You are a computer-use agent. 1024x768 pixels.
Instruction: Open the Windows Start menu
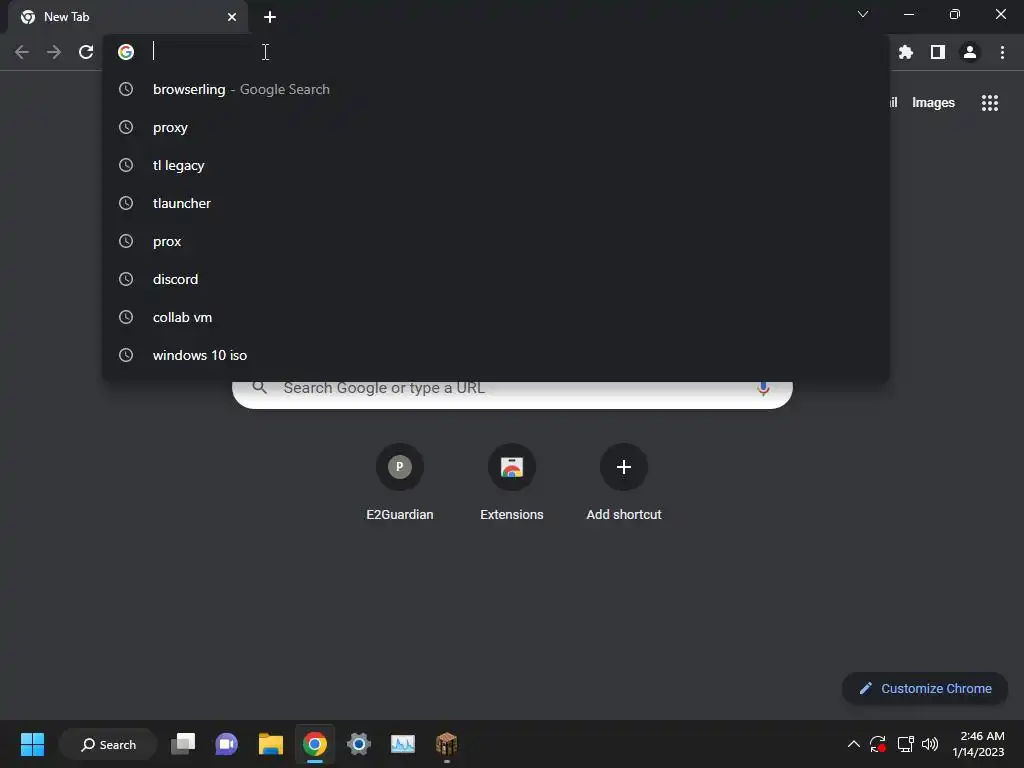[x=32, y=744]
